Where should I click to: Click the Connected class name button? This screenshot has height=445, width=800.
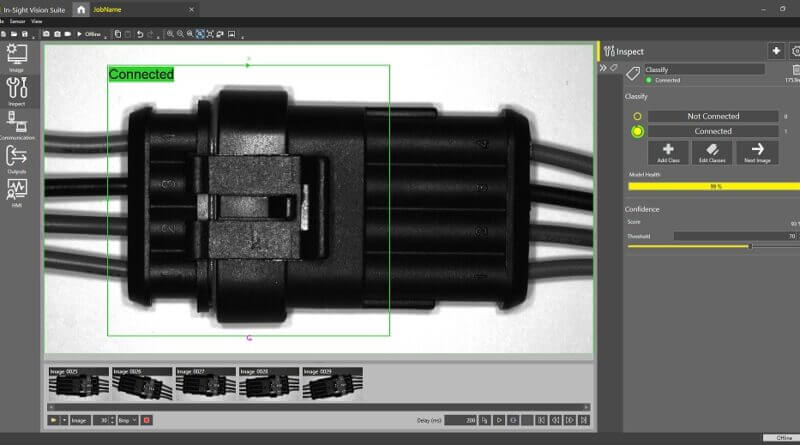point(713,131)
